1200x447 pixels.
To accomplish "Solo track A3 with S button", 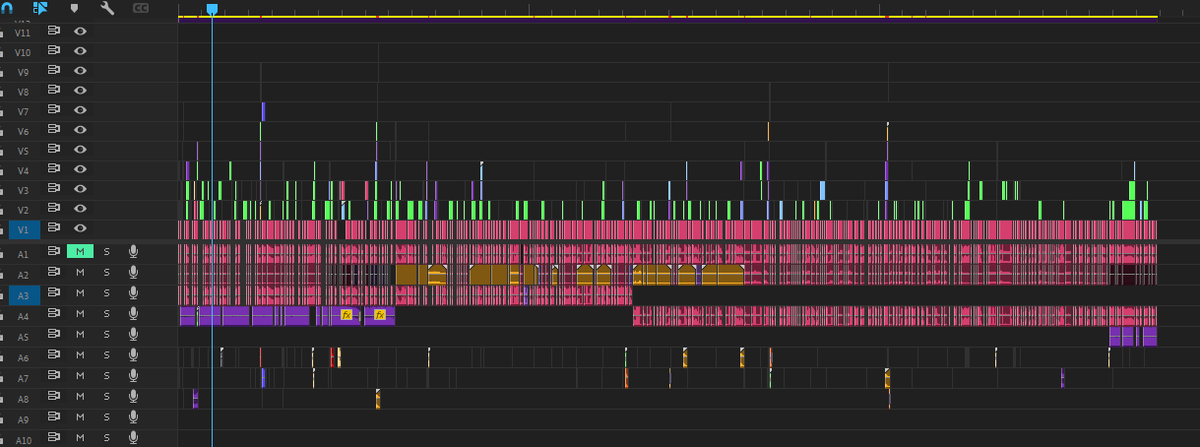I will tap(107, 293).
